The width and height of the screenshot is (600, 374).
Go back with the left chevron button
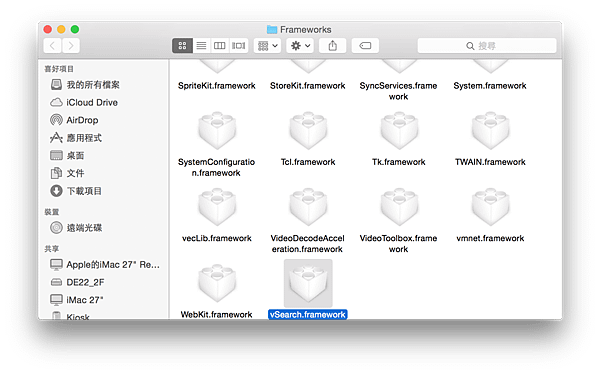52,46
